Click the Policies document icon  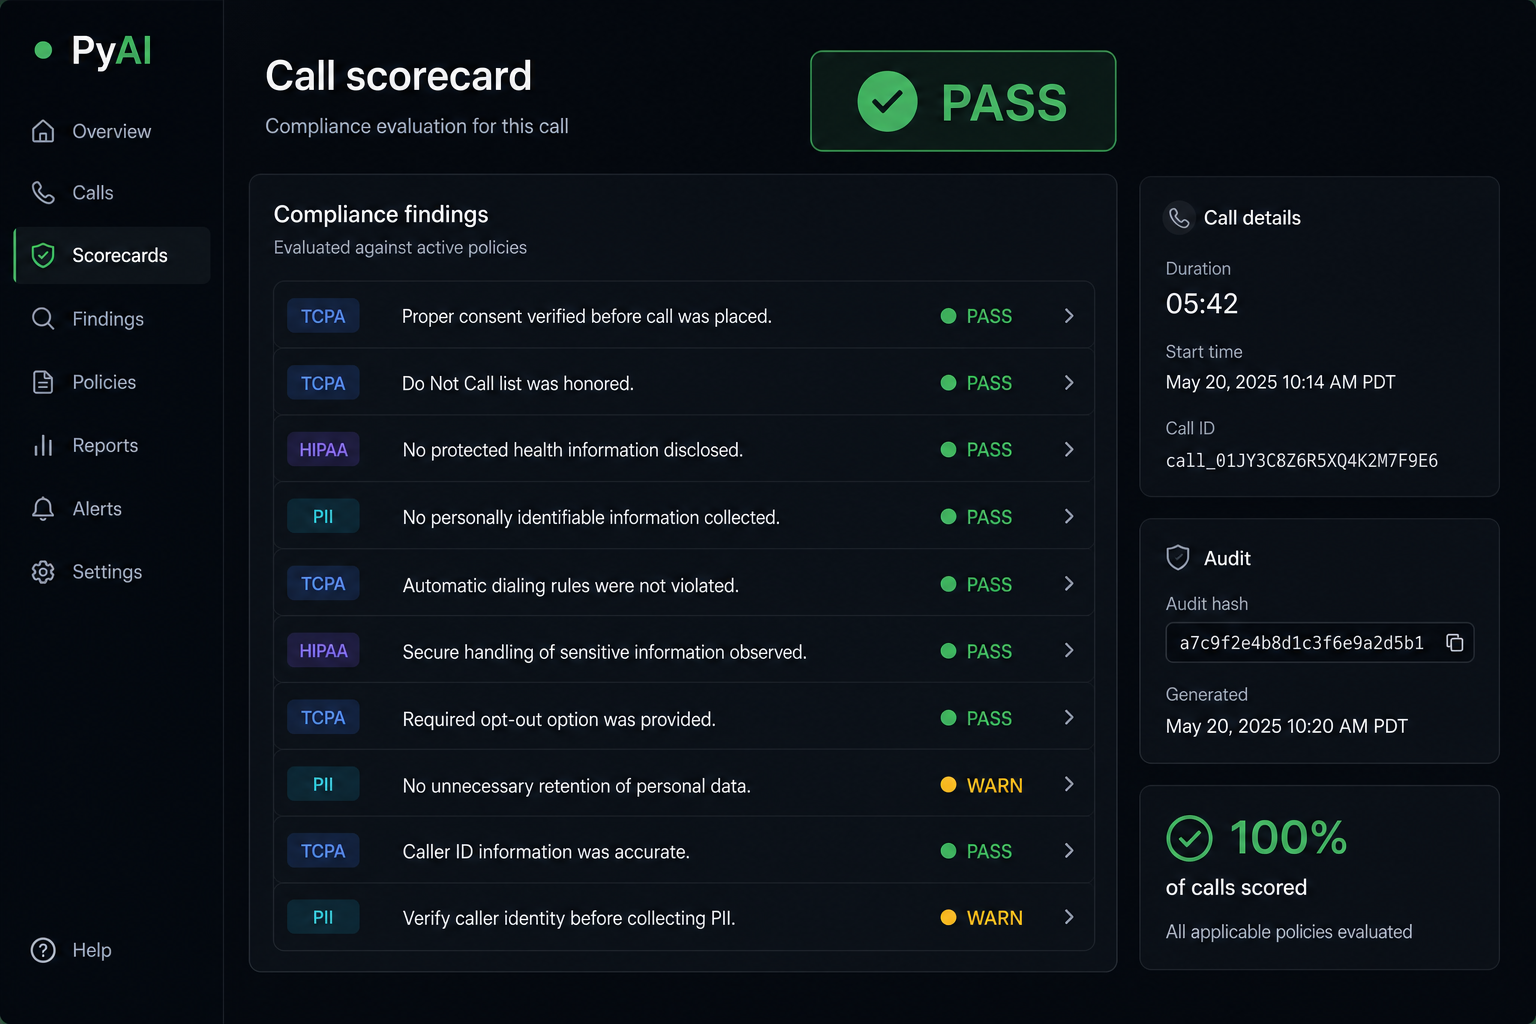(x=43, y=382)
